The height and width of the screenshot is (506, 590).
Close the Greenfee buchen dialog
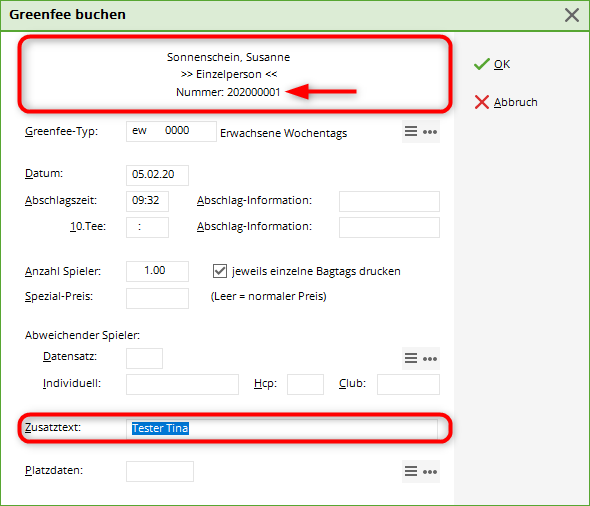[x=572, y=15]
